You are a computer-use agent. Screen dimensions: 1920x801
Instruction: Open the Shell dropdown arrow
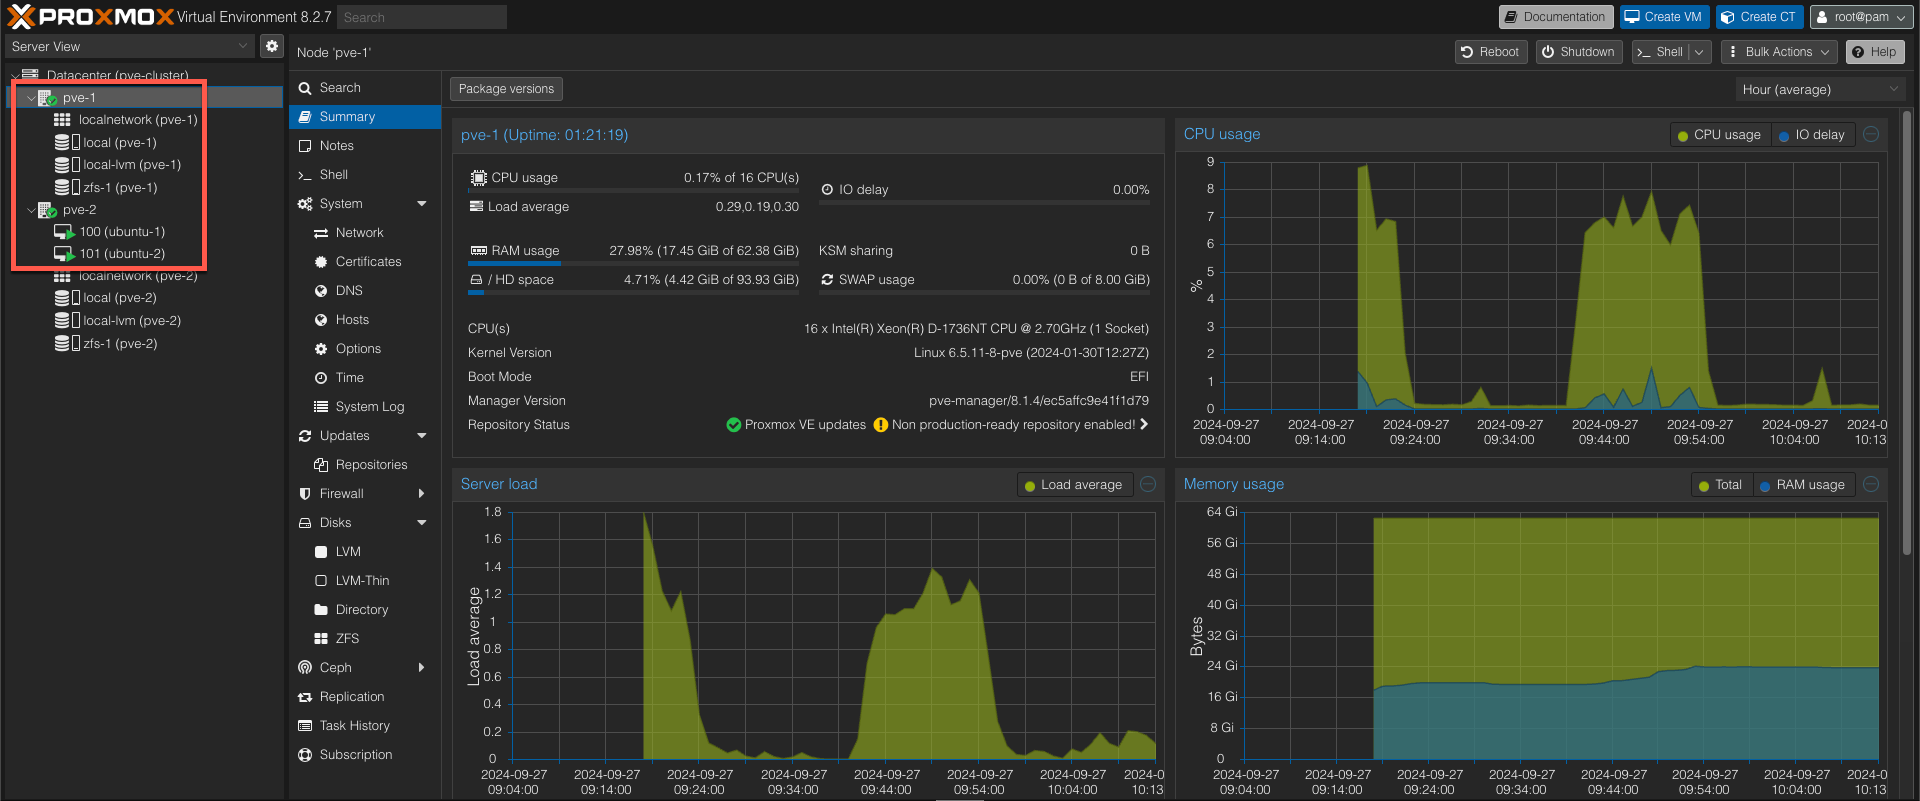coord(1699,52)
